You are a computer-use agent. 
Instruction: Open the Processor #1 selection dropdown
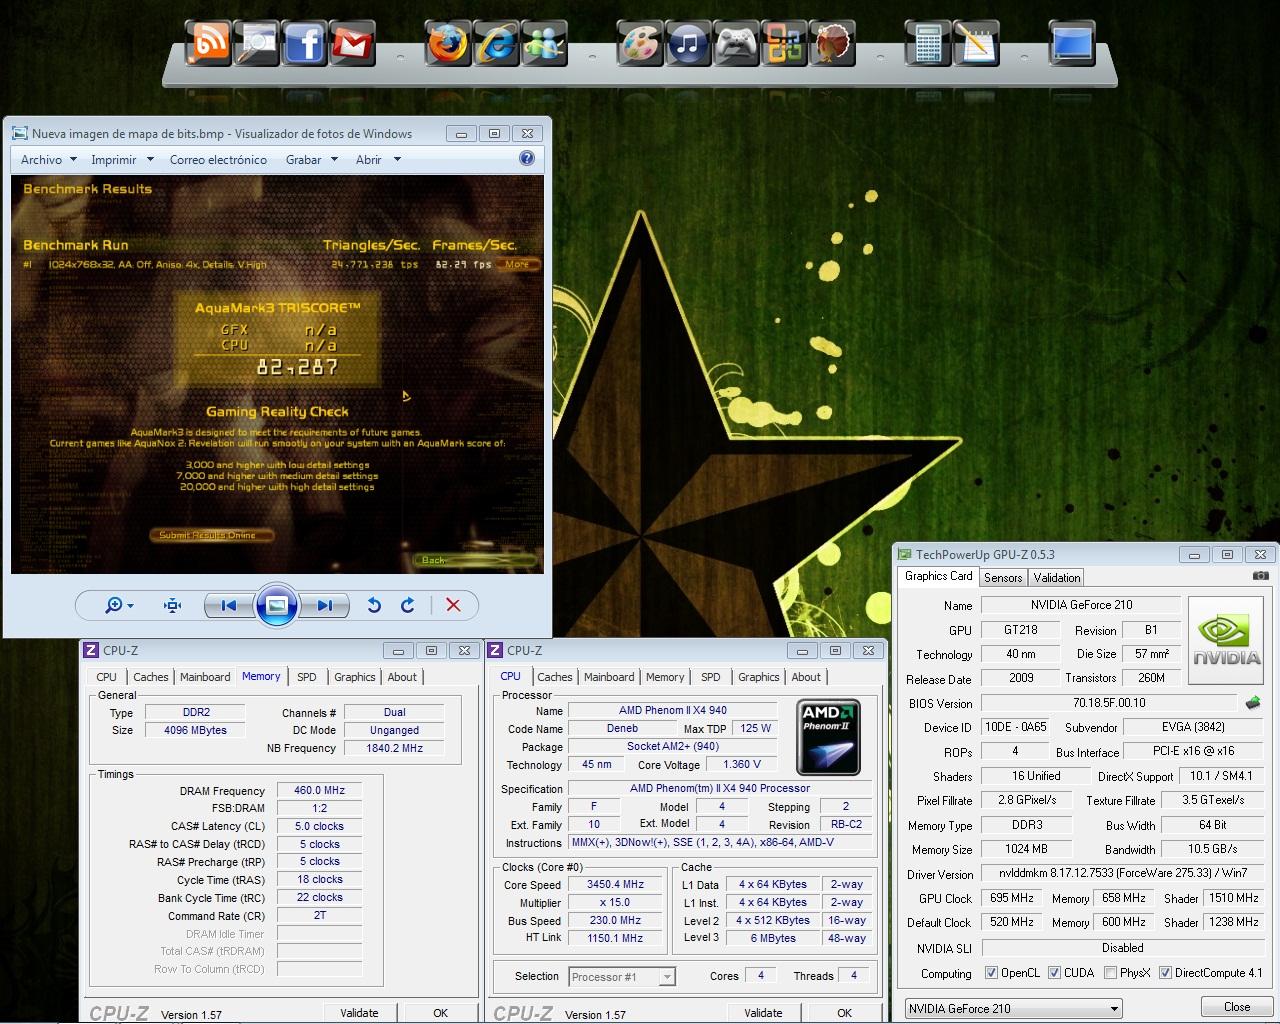[x=622, y=977]
